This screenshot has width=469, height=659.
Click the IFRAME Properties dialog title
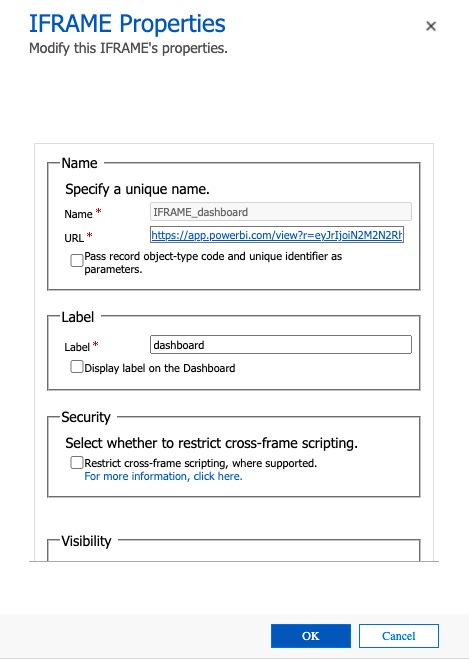pos(127,24)
